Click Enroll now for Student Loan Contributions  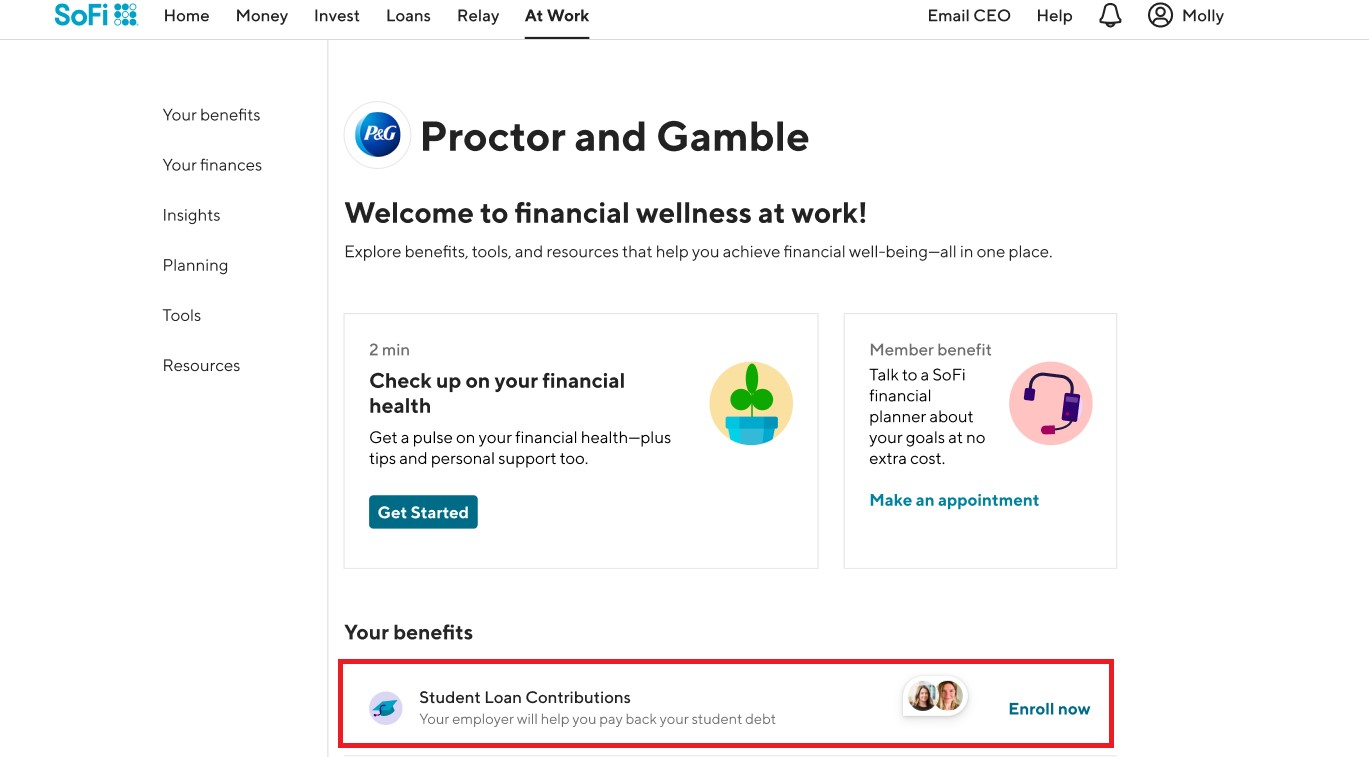[1048, 708]
